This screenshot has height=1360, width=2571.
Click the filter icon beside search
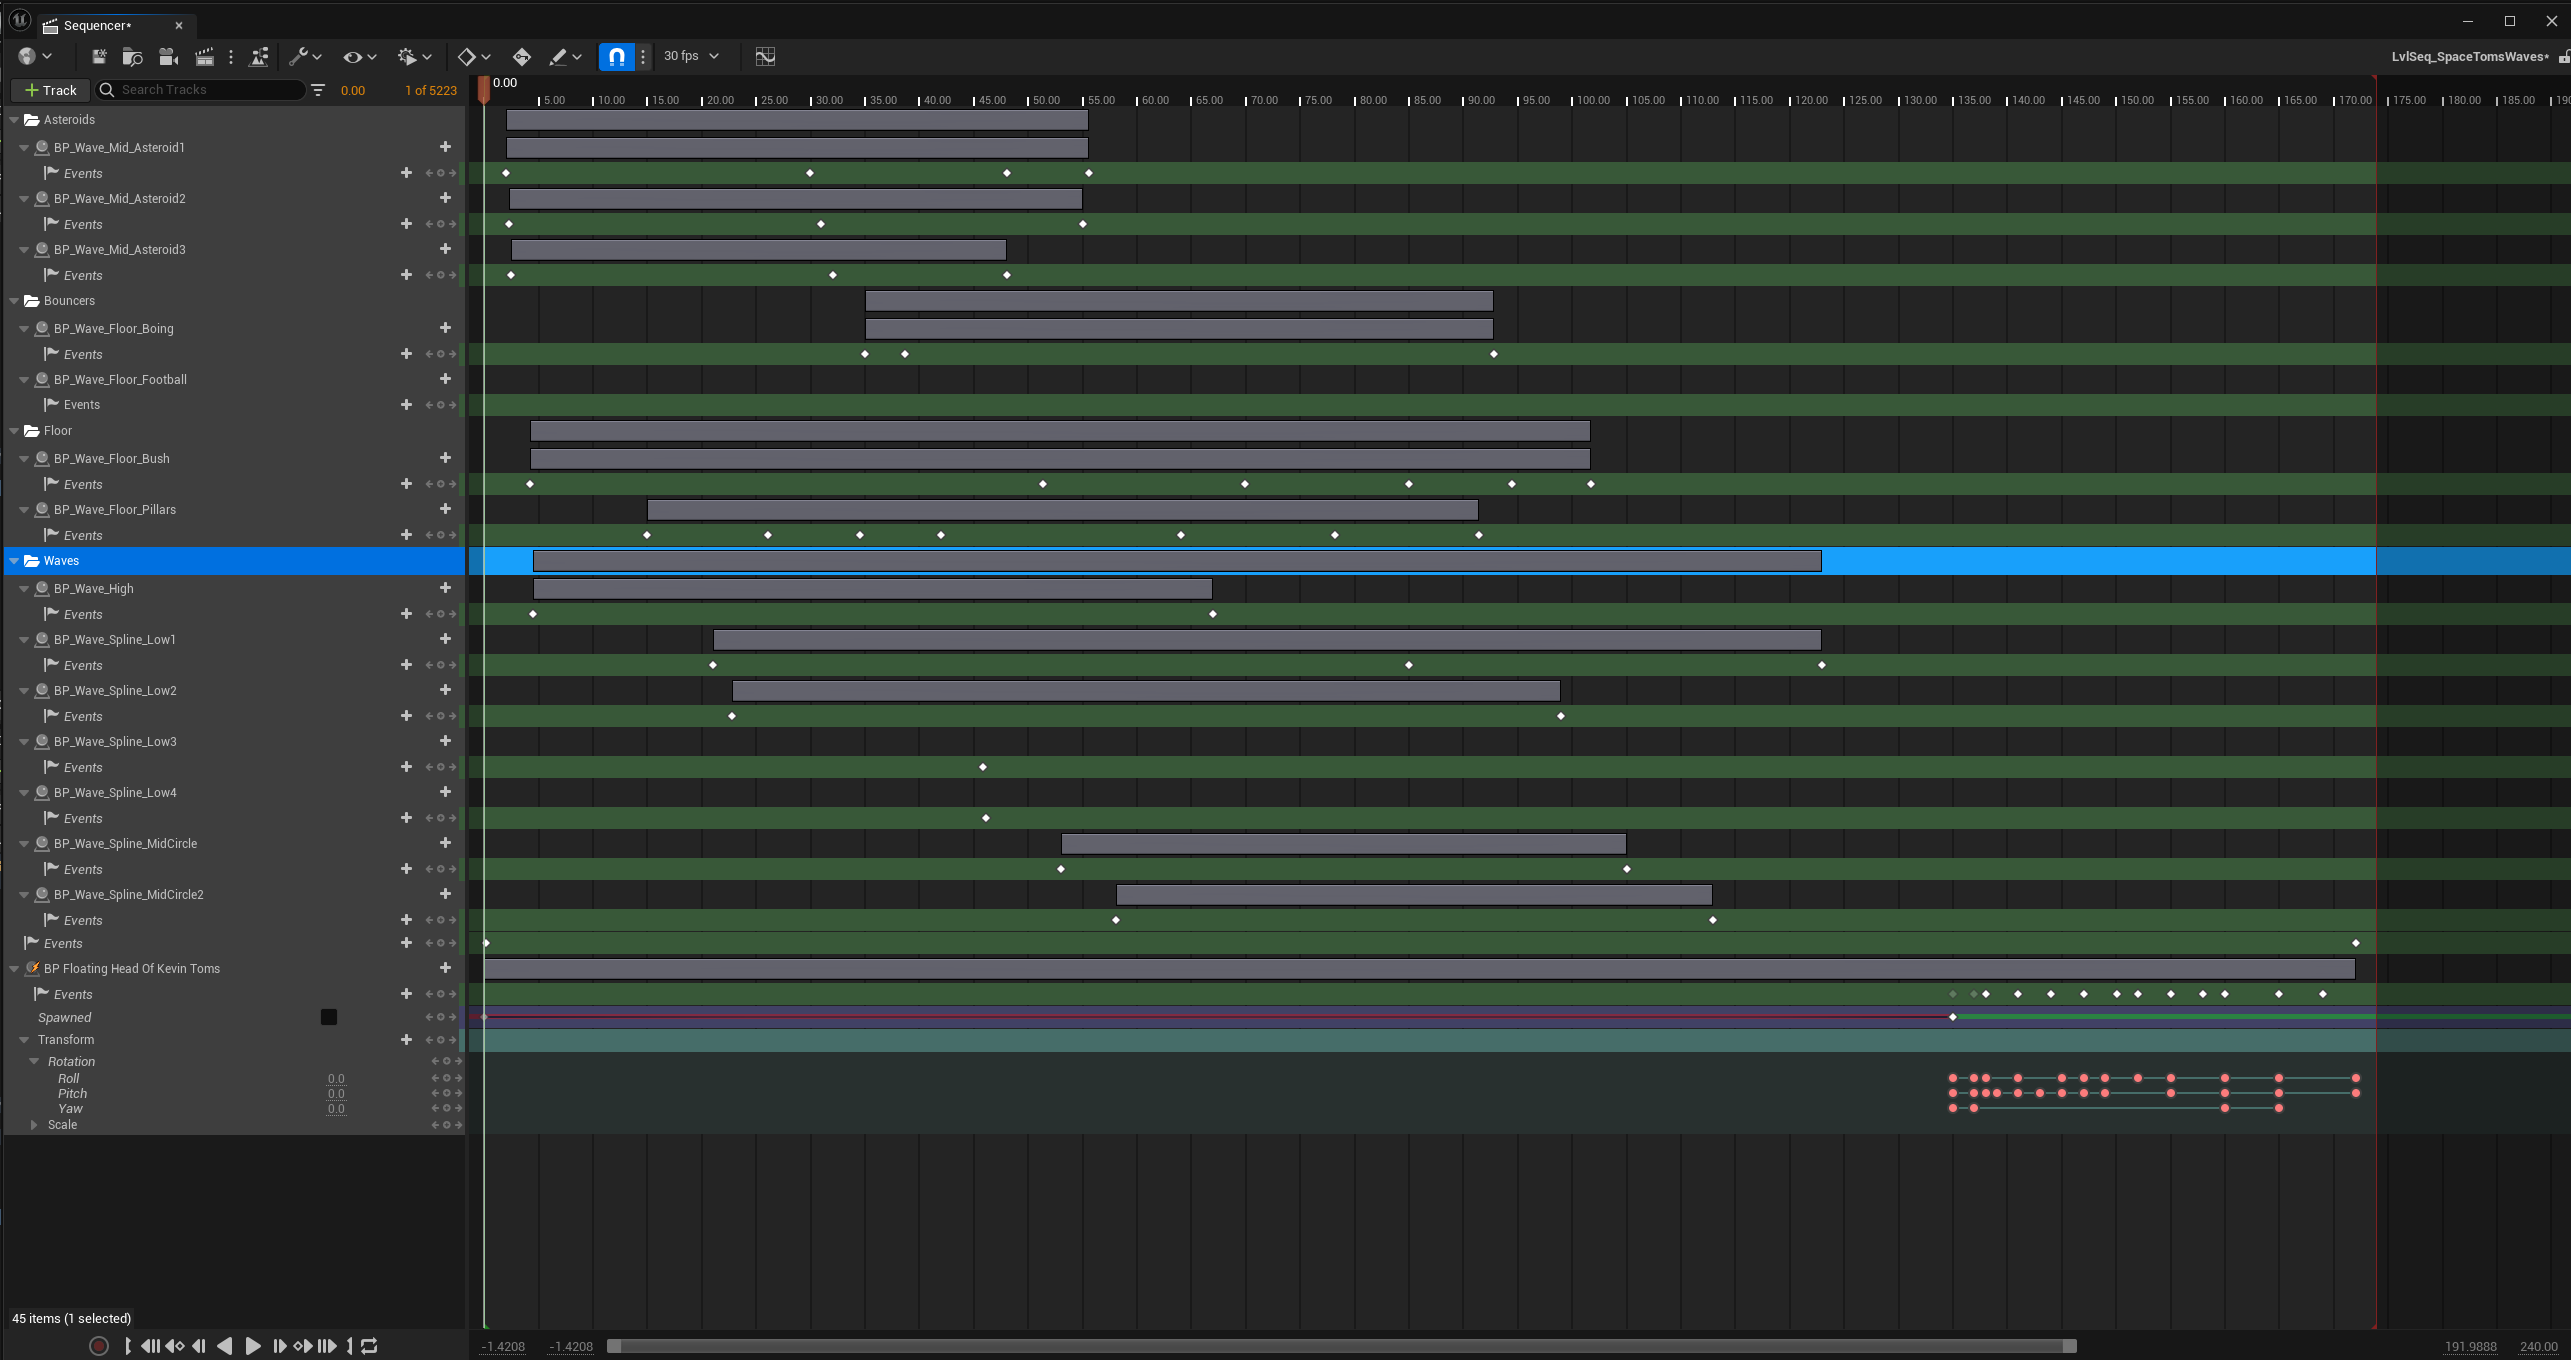pyautogui.click(x=318, y=90)
